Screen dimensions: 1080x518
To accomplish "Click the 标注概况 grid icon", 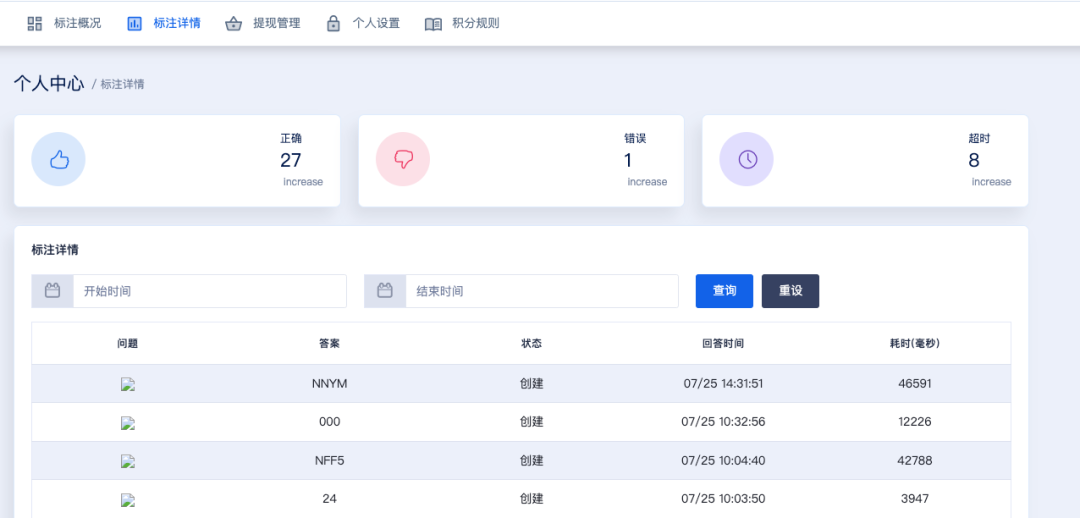I will coord(34,23).
